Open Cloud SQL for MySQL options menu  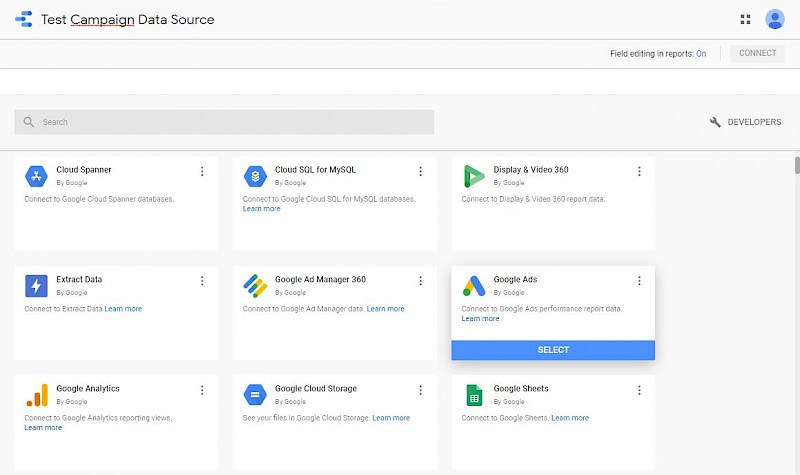pos(420,171)
